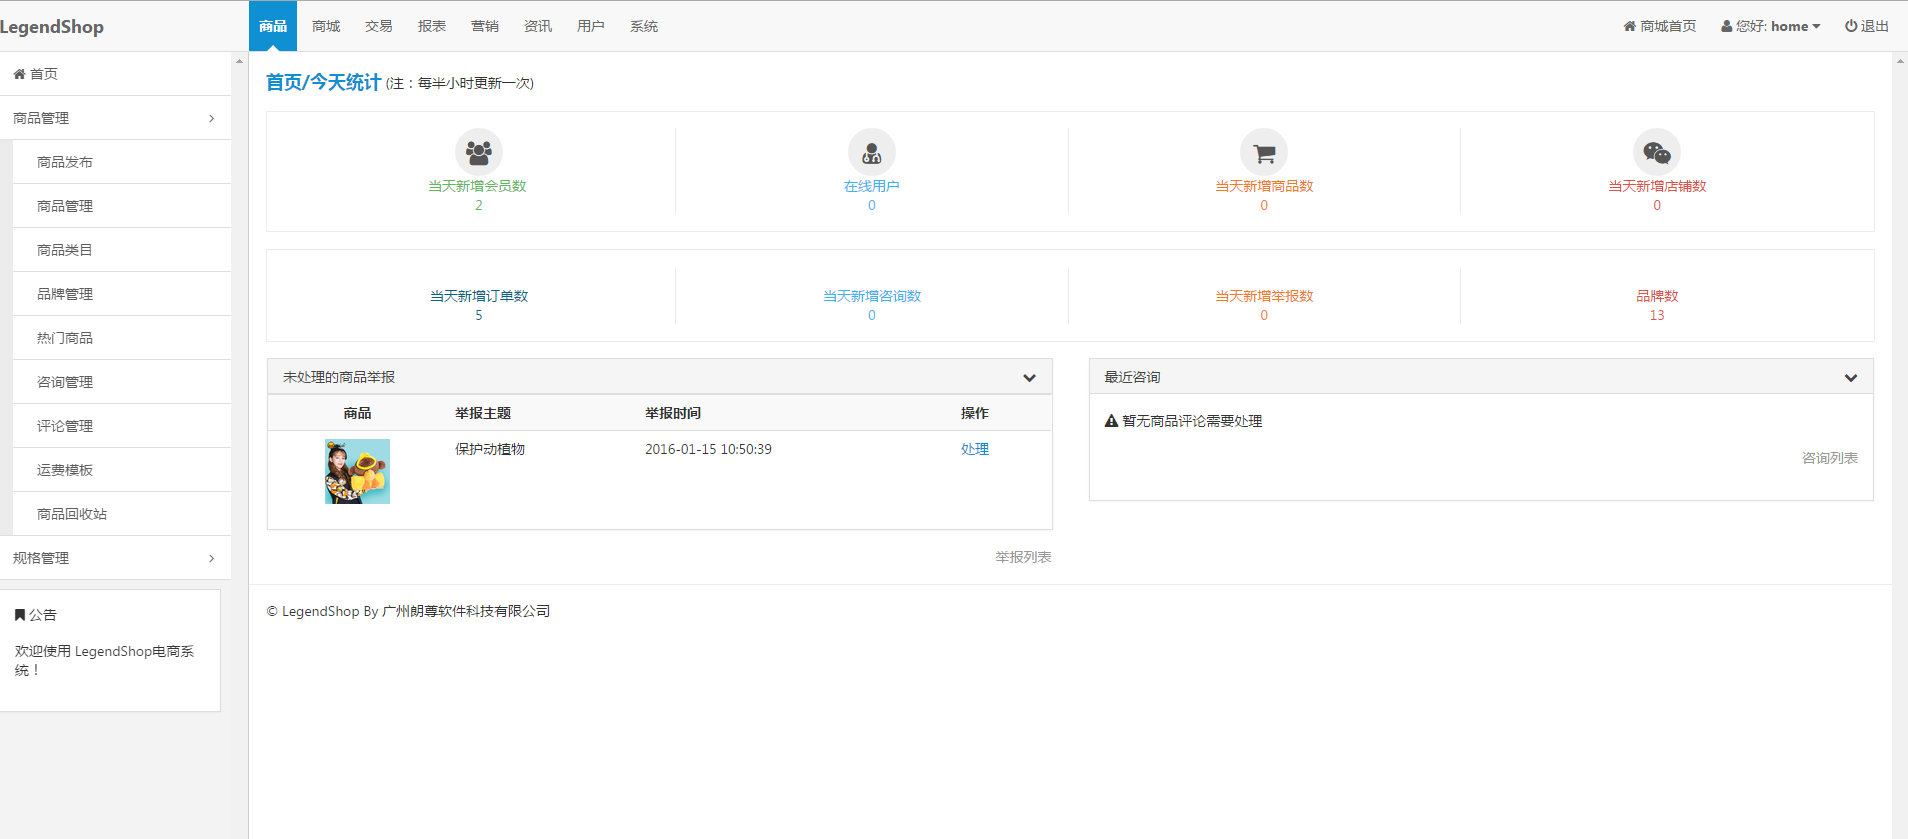The height and width of the screenshot is (839, 1908).
Task: Click the 当天新增订单数 label
Action: pyautogui.click(x=479, y=296)
